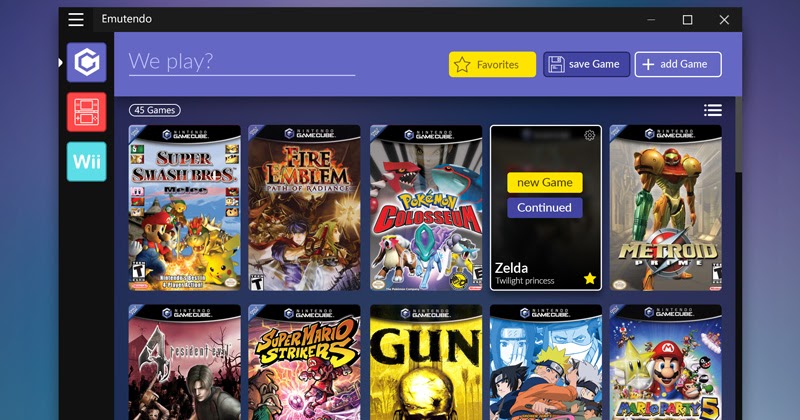The width and height of the screenshot is (800, 420).
Task: Open Super Mario Strikers cover
Action: pyautogui.click(x=304, y=362)
